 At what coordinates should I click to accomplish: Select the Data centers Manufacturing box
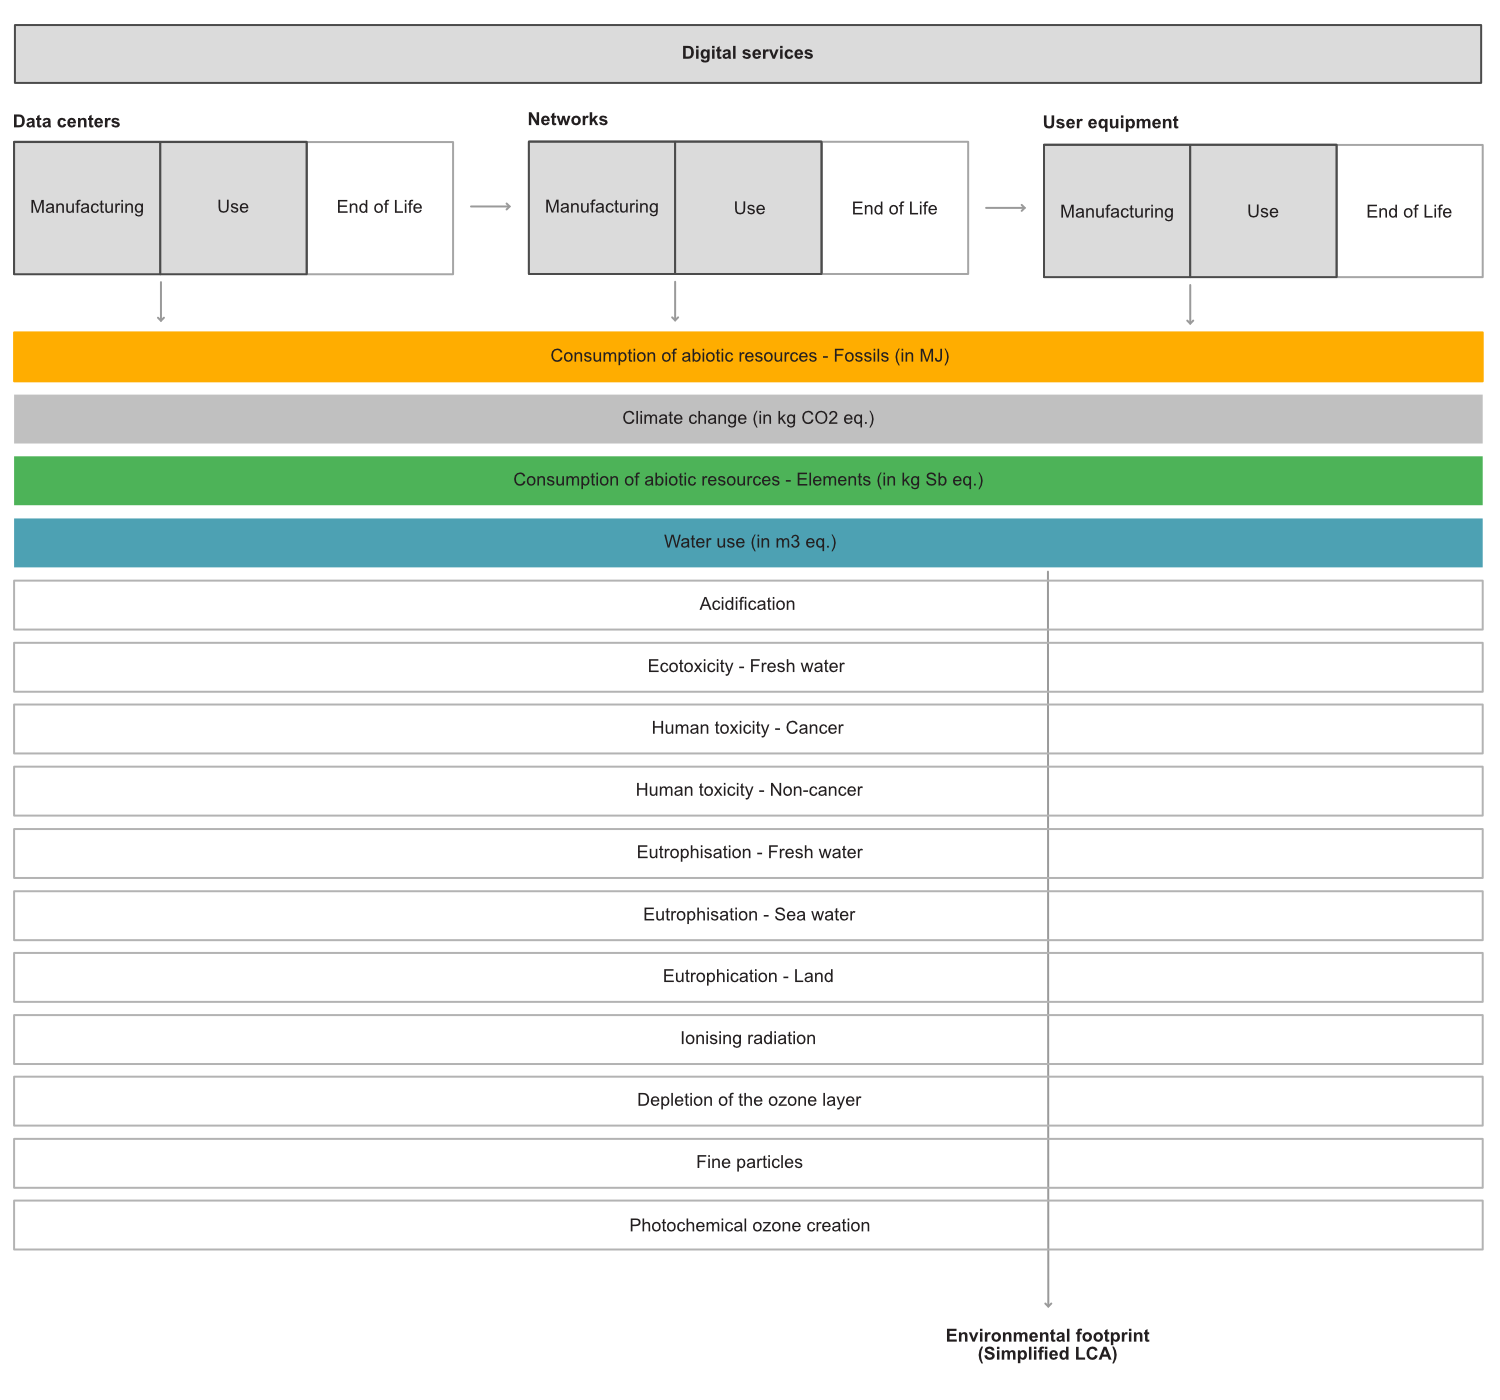click(x=86, y=207)
